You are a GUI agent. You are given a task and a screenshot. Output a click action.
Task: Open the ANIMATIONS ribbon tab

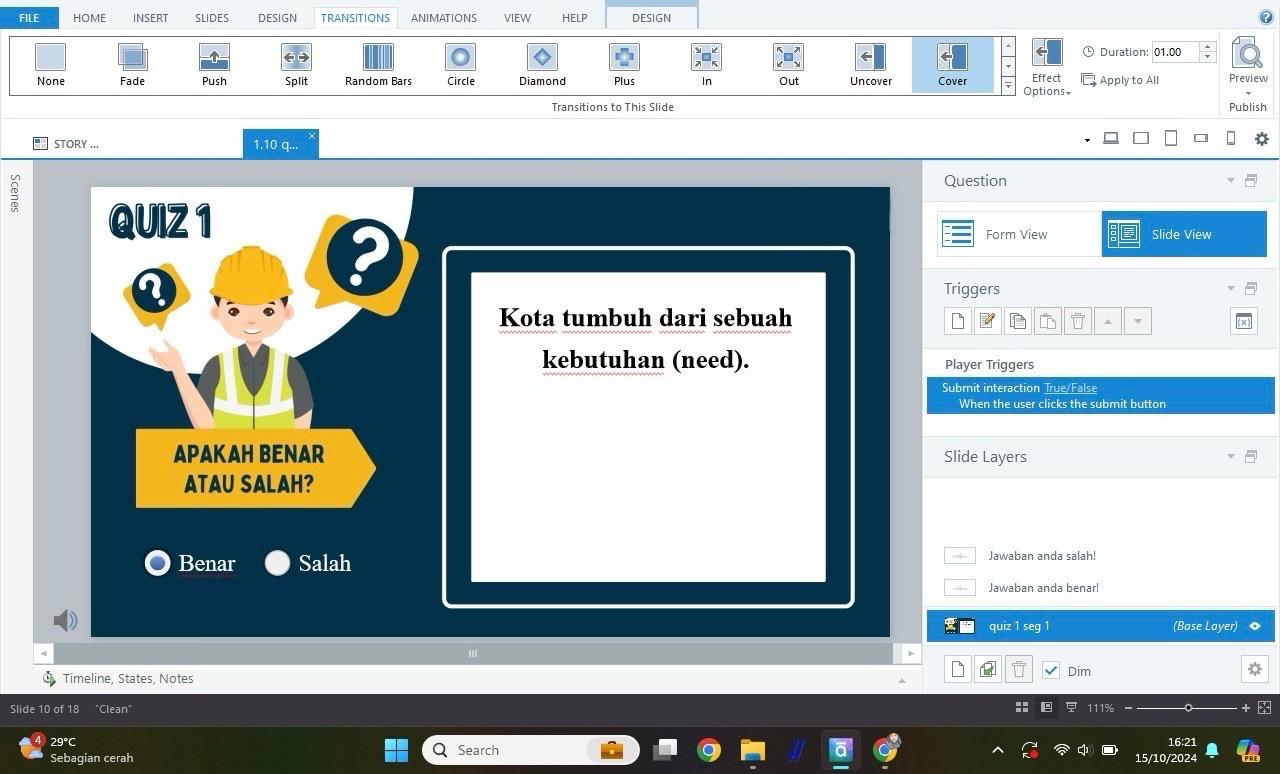click(444, 18)
